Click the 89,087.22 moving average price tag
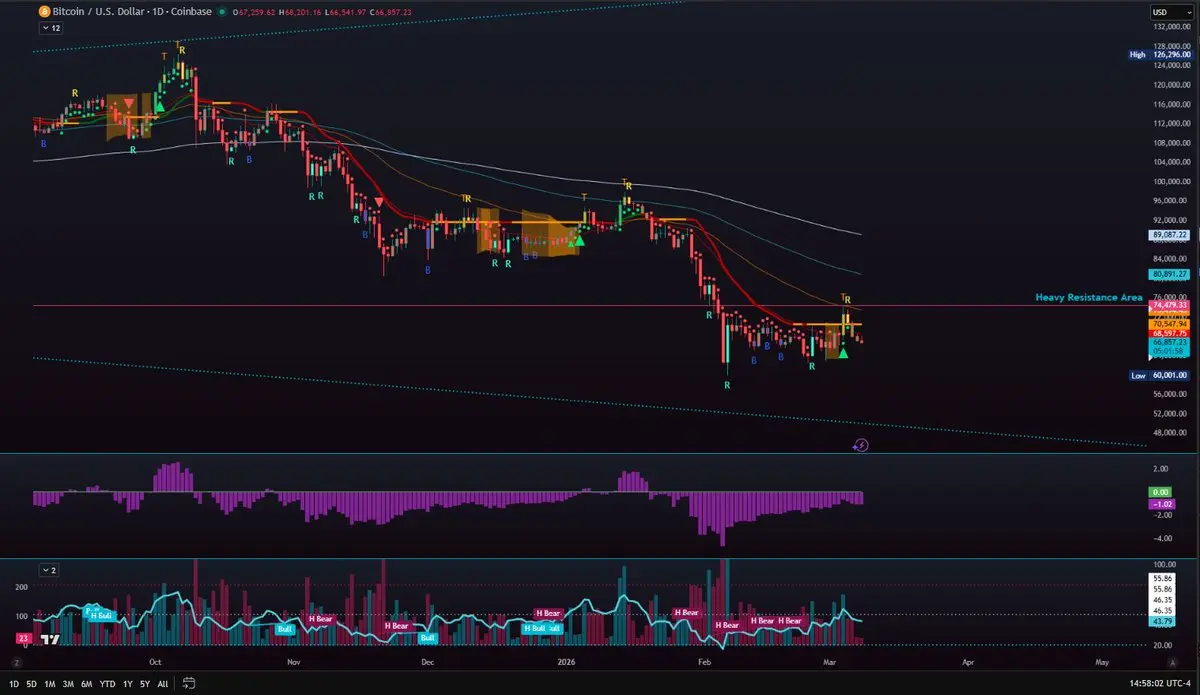The image size is (1200, 695). click(1171, 235)
